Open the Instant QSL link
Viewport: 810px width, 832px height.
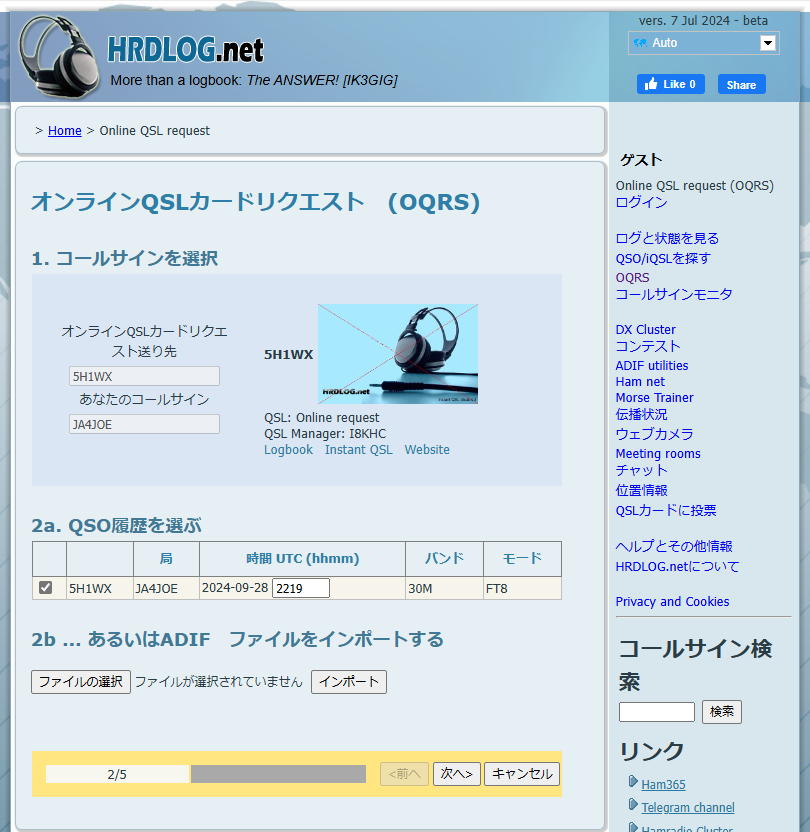point(359,449)
